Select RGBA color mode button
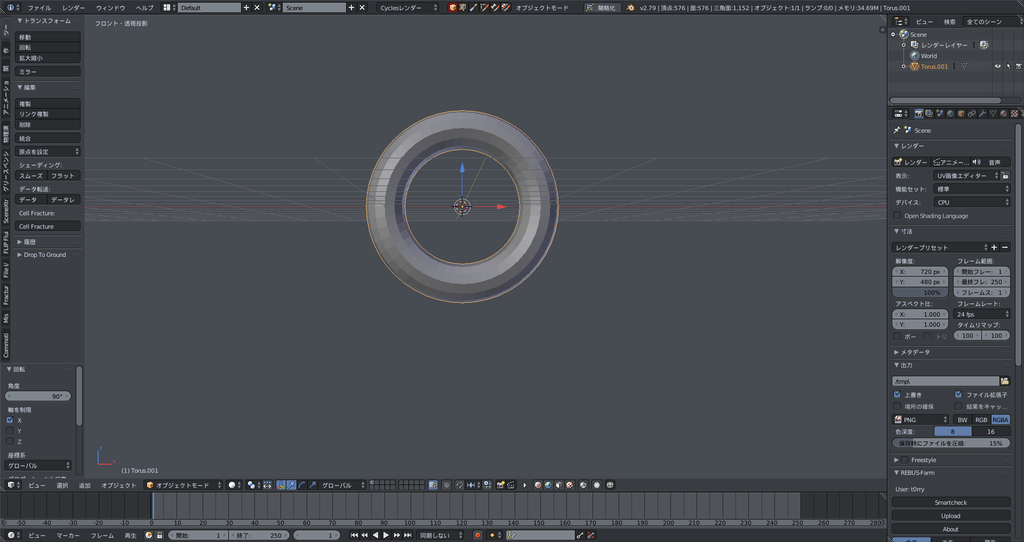This screenshot has height=542, width=1024. point(1000,420)
